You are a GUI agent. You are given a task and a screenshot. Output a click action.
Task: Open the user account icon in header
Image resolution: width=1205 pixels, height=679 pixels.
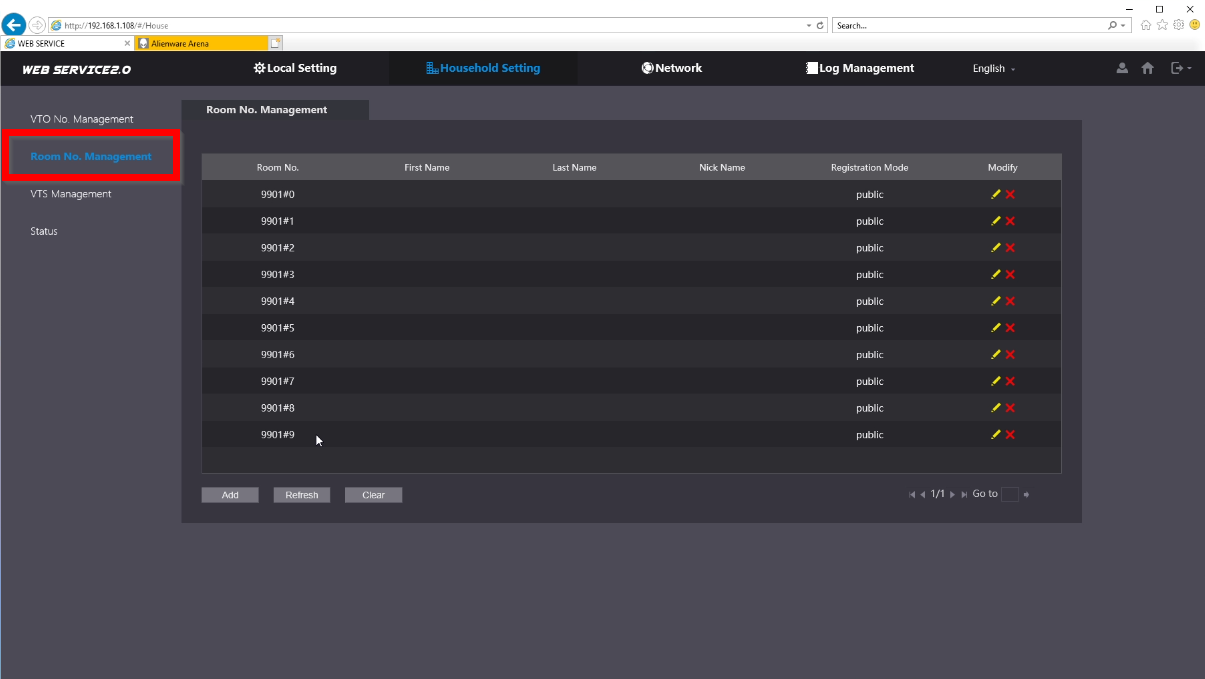[x=1122, y=68]
